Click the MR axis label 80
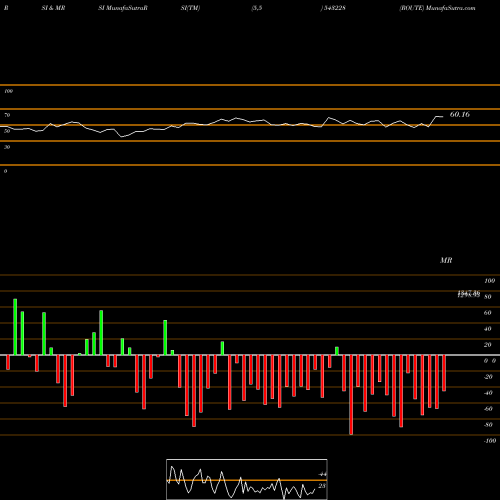 487,297
